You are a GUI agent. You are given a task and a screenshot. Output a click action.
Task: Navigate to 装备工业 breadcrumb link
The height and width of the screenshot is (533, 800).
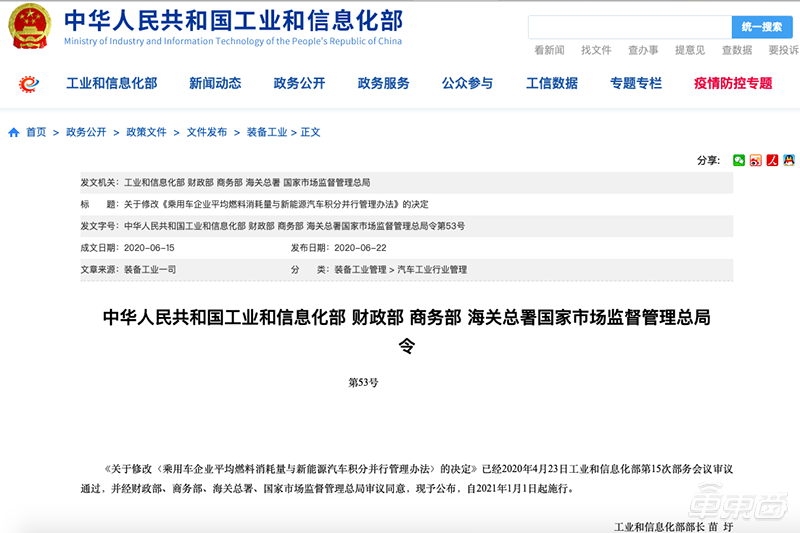[x=267, y=132]
